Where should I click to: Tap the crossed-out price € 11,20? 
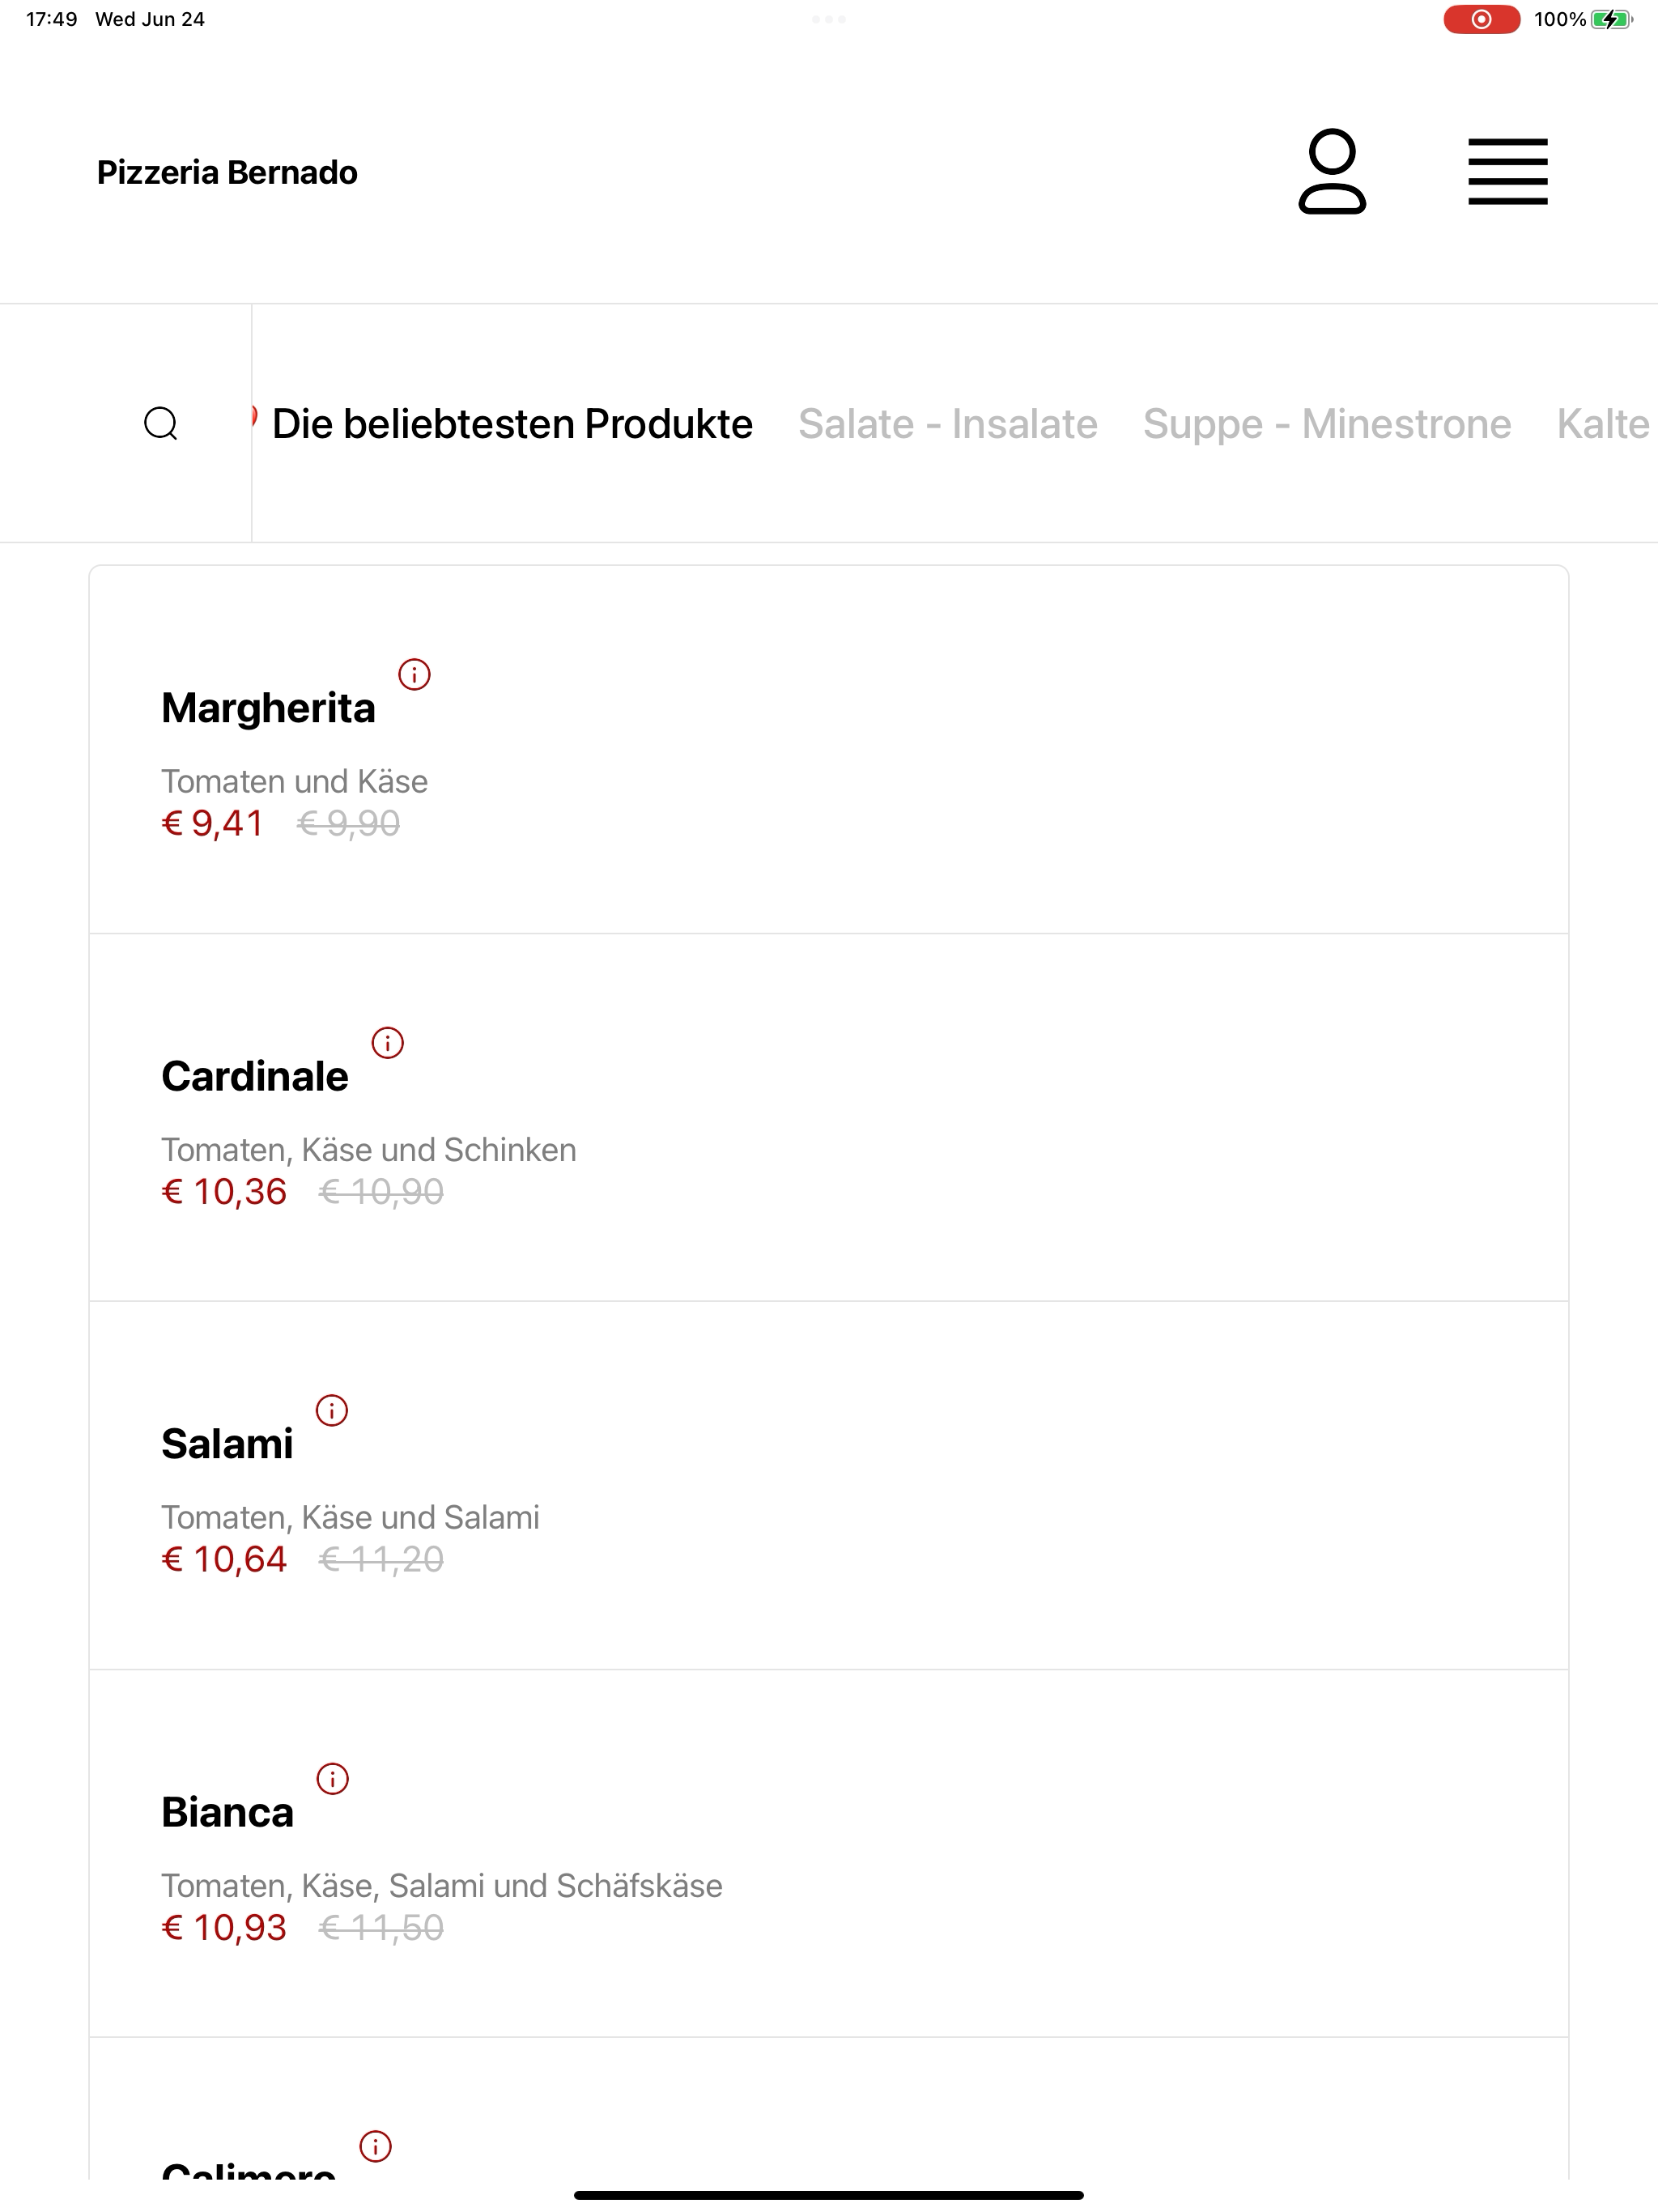(381, 1559)
